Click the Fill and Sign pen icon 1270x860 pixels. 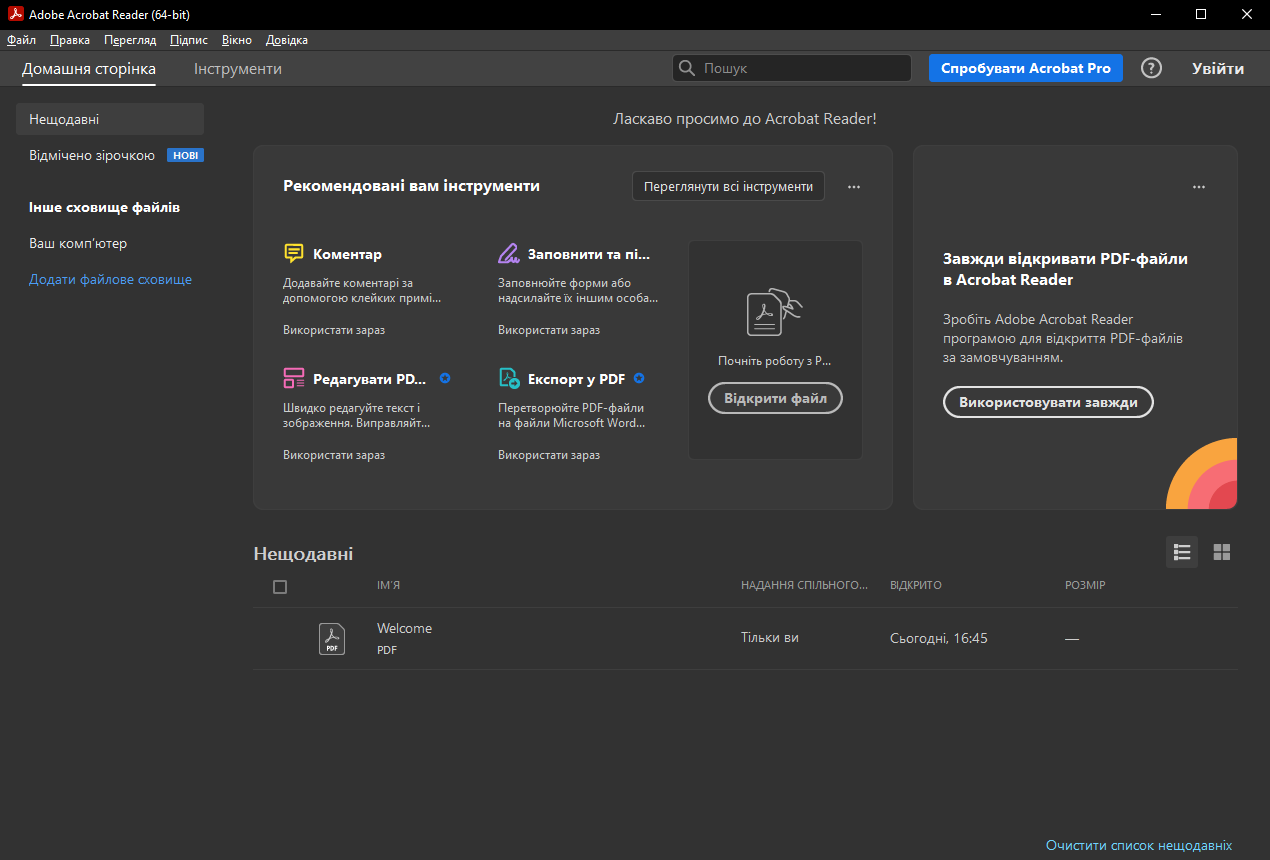[x=509, y=253]
